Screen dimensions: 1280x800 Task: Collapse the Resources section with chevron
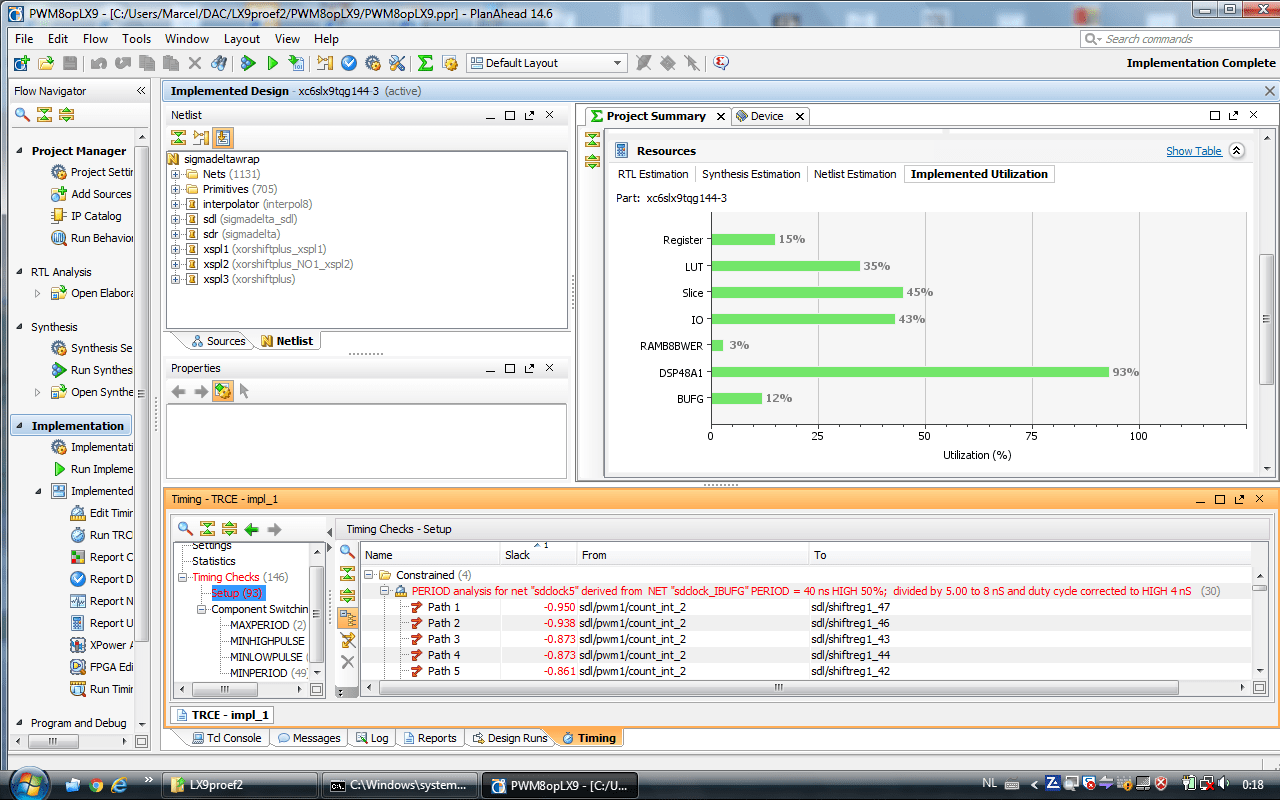point(1237,151)
